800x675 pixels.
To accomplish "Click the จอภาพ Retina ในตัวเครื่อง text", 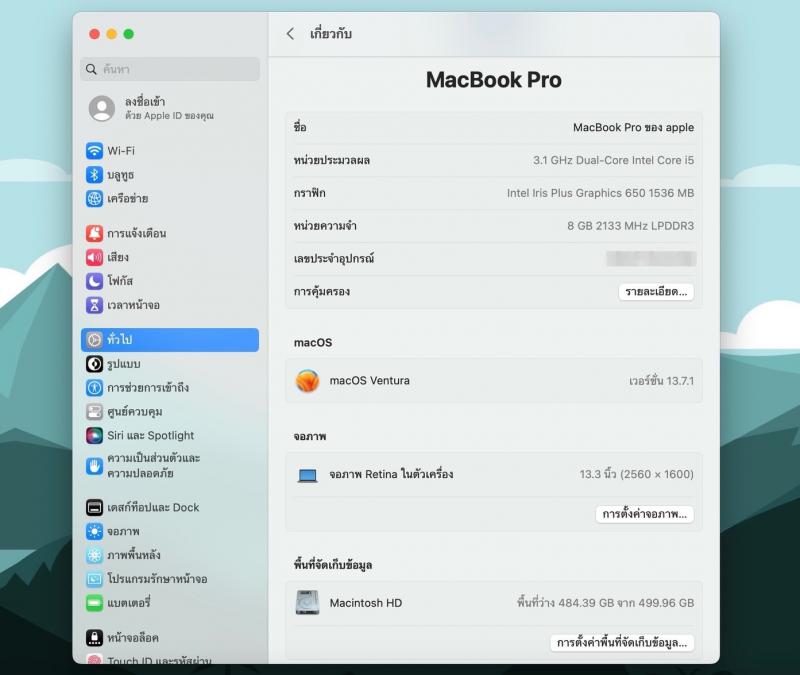I will (391, 474).
